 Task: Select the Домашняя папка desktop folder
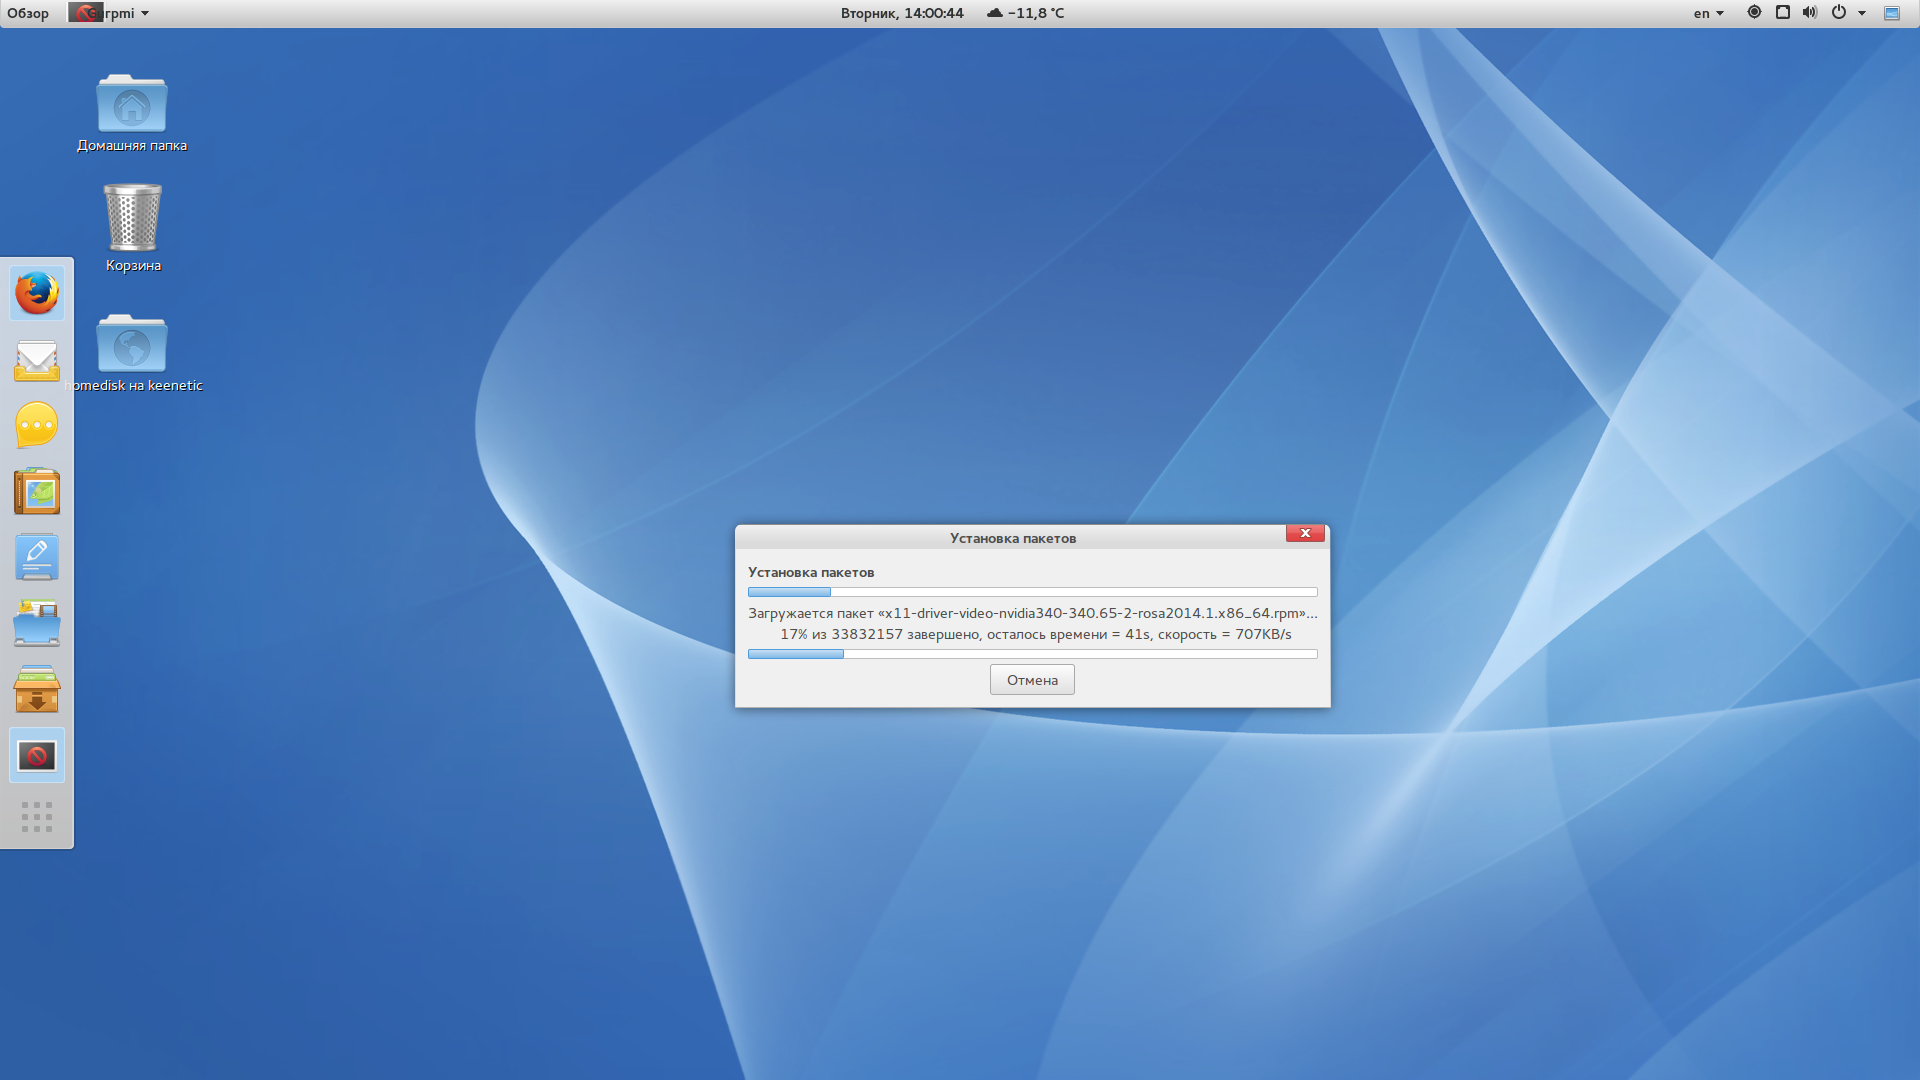[x=132, y=112]
